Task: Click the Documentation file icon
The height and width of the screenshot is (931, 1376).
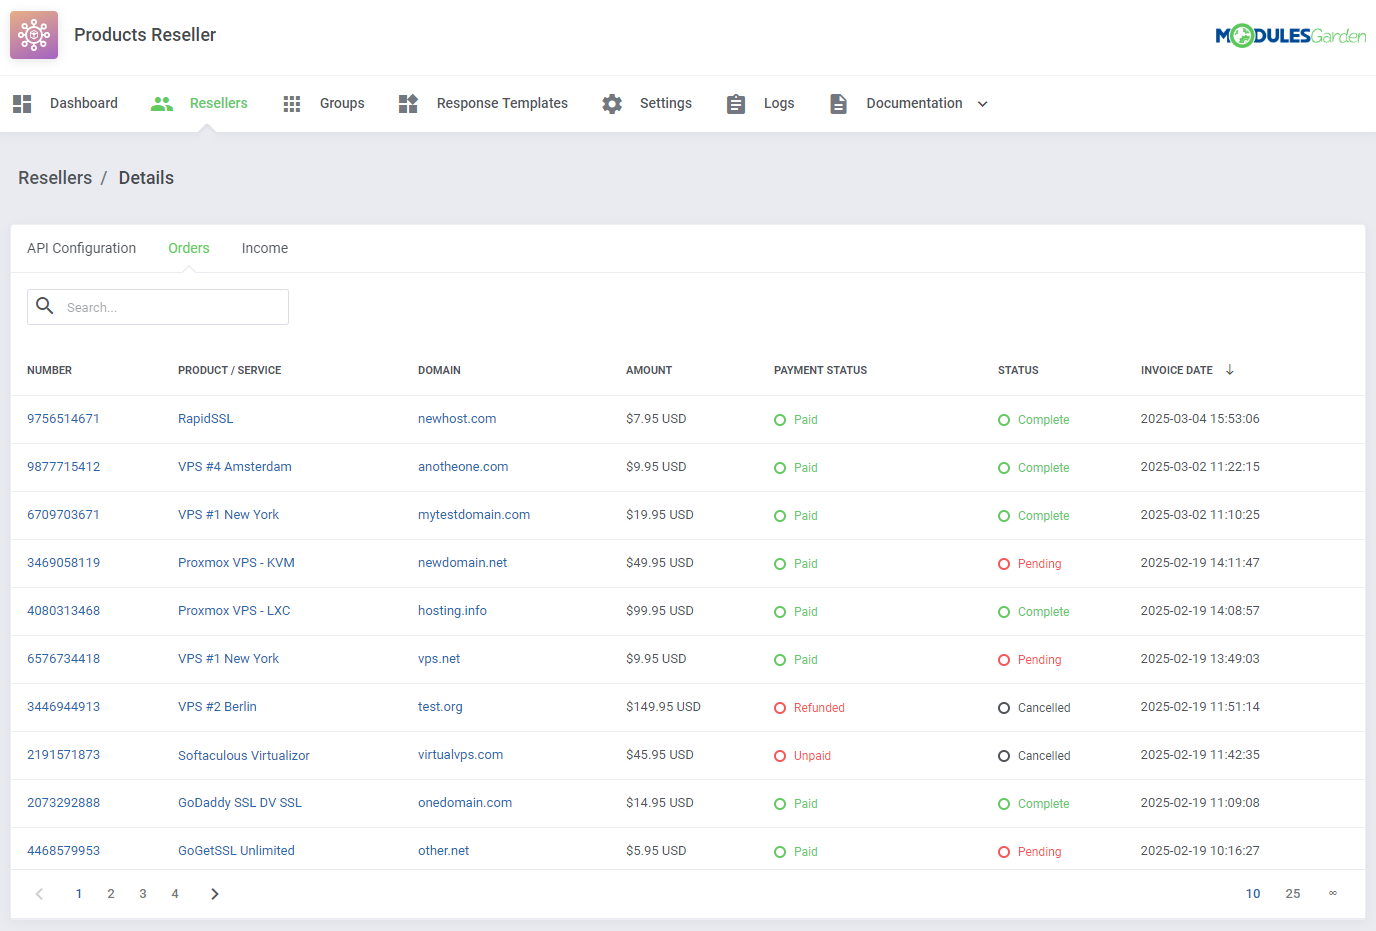Action: point(838,104)
